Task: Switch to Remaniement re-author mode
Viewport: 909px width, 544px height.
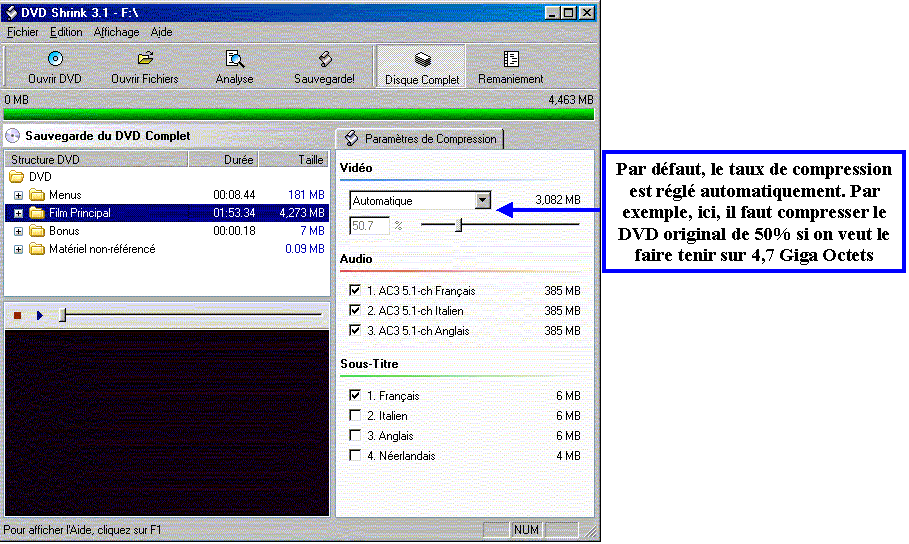Action: tap(510, 67)
